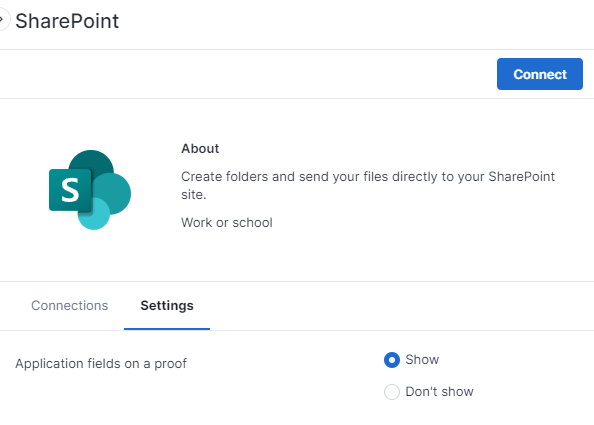Choose the Don't show radio option
The width and height of the screenshot is (594, 425).
point(392,392)
